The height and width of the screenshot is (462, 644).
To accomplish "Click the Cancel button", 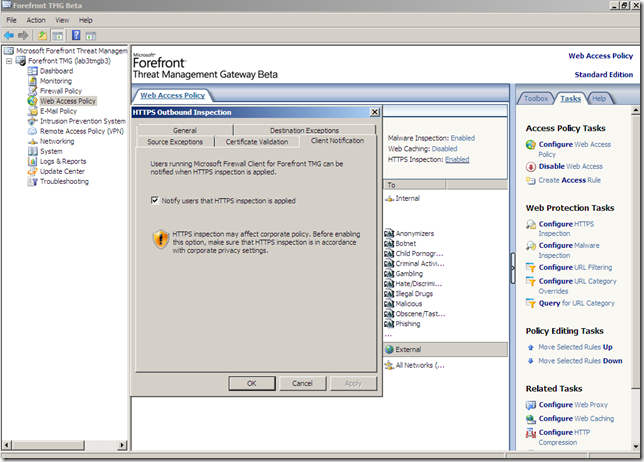I will click(302, 383).
